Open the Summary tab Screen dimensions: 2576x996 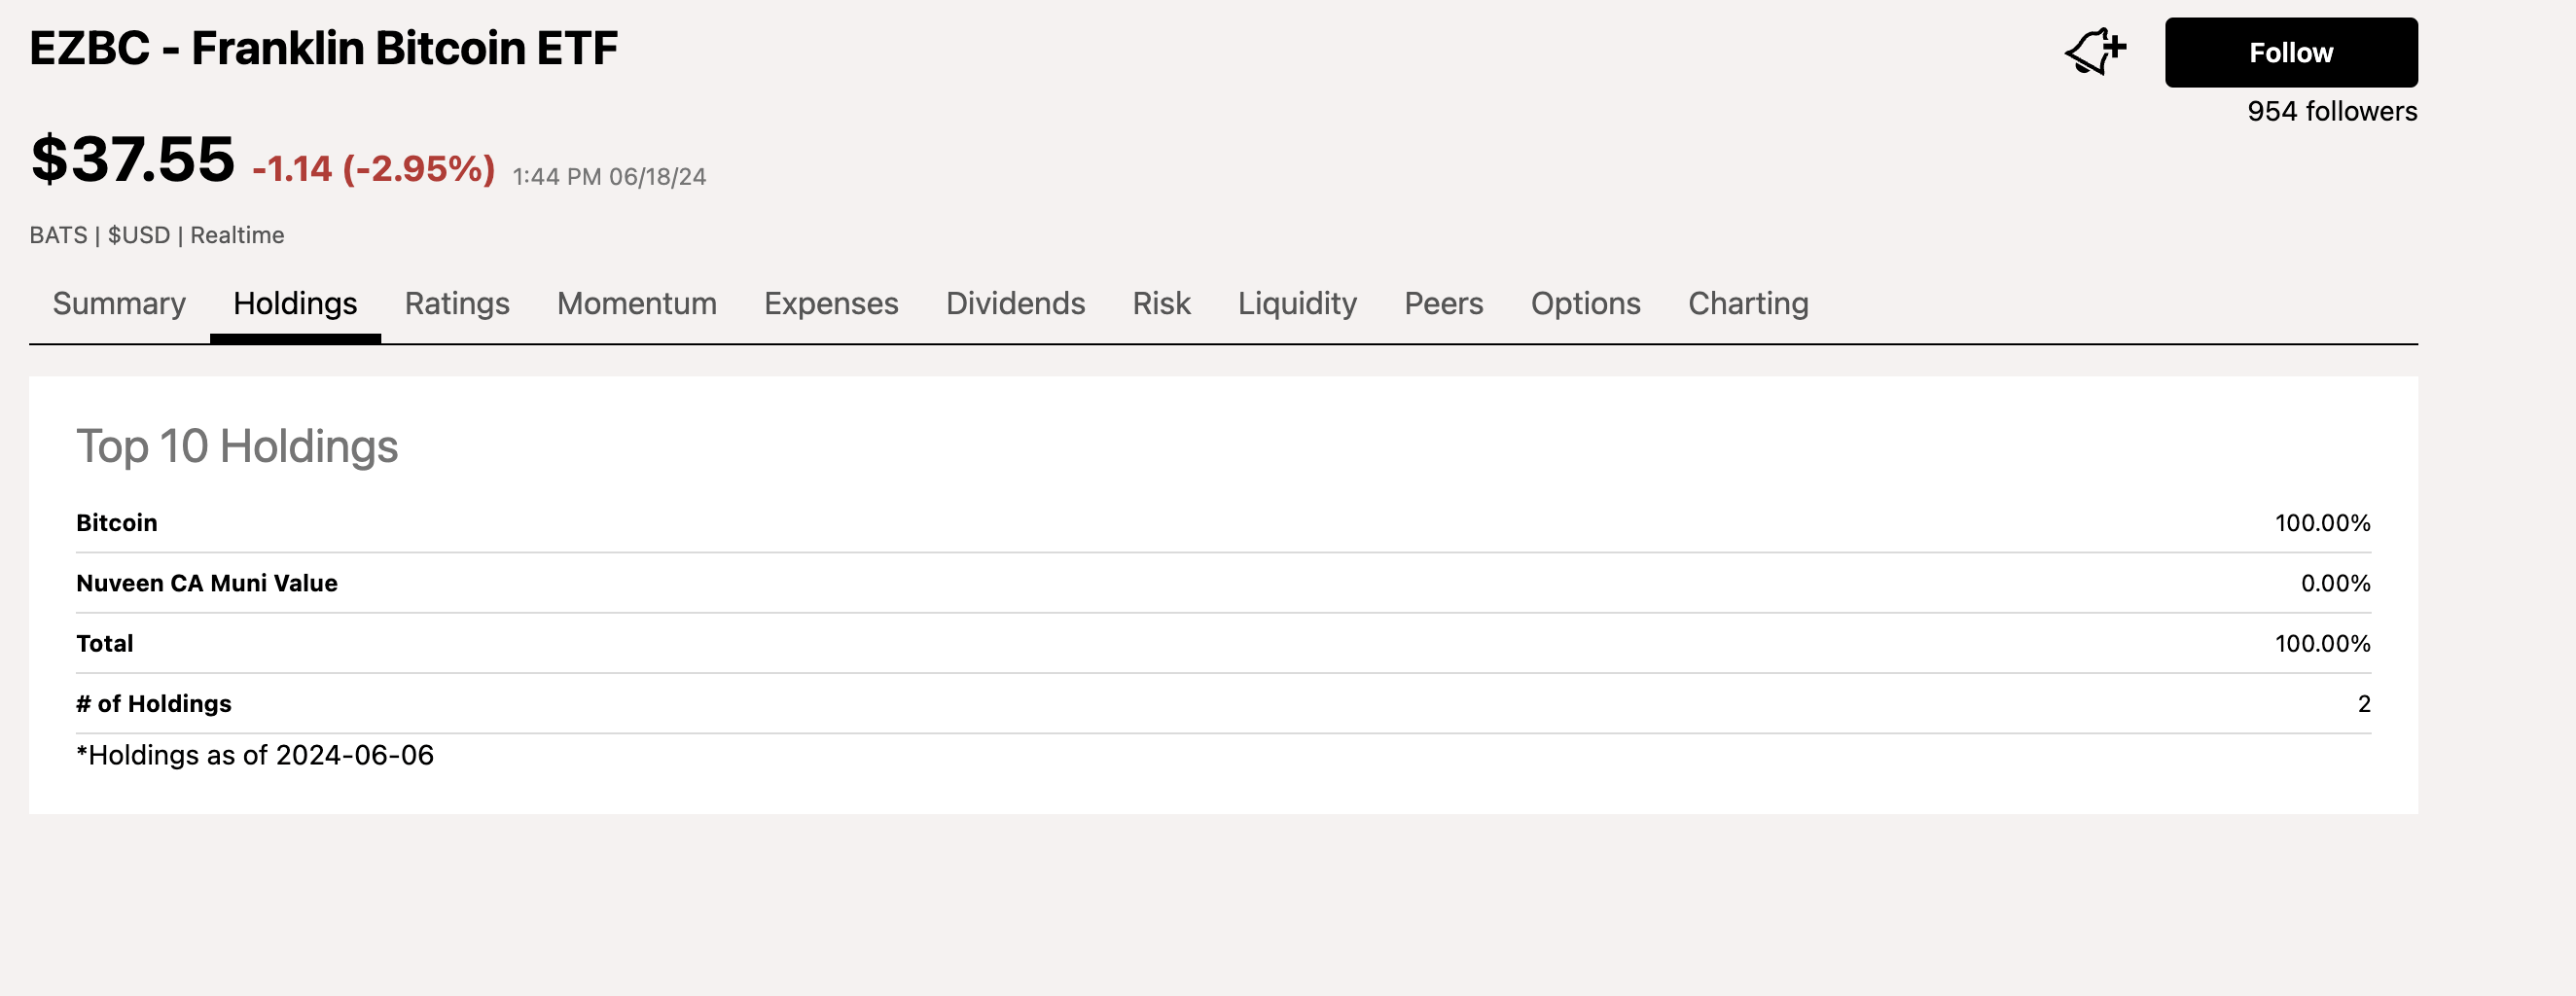[119, 303]
